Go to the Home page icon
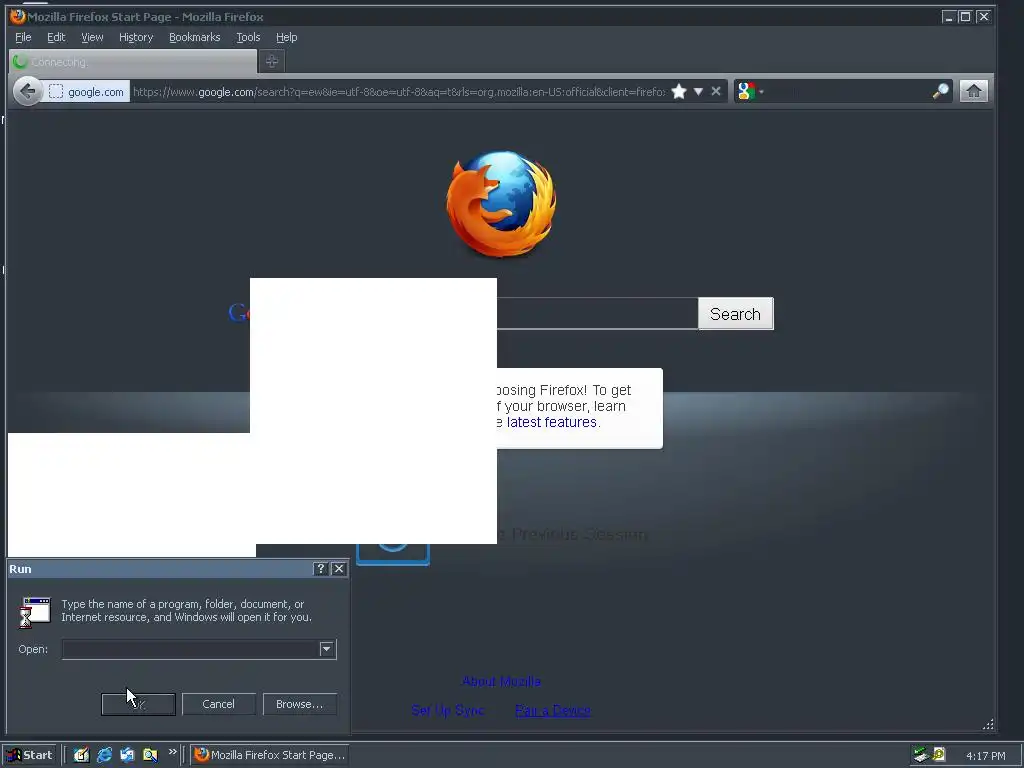Screen dimensions: 1024x768 coord(974,91)
